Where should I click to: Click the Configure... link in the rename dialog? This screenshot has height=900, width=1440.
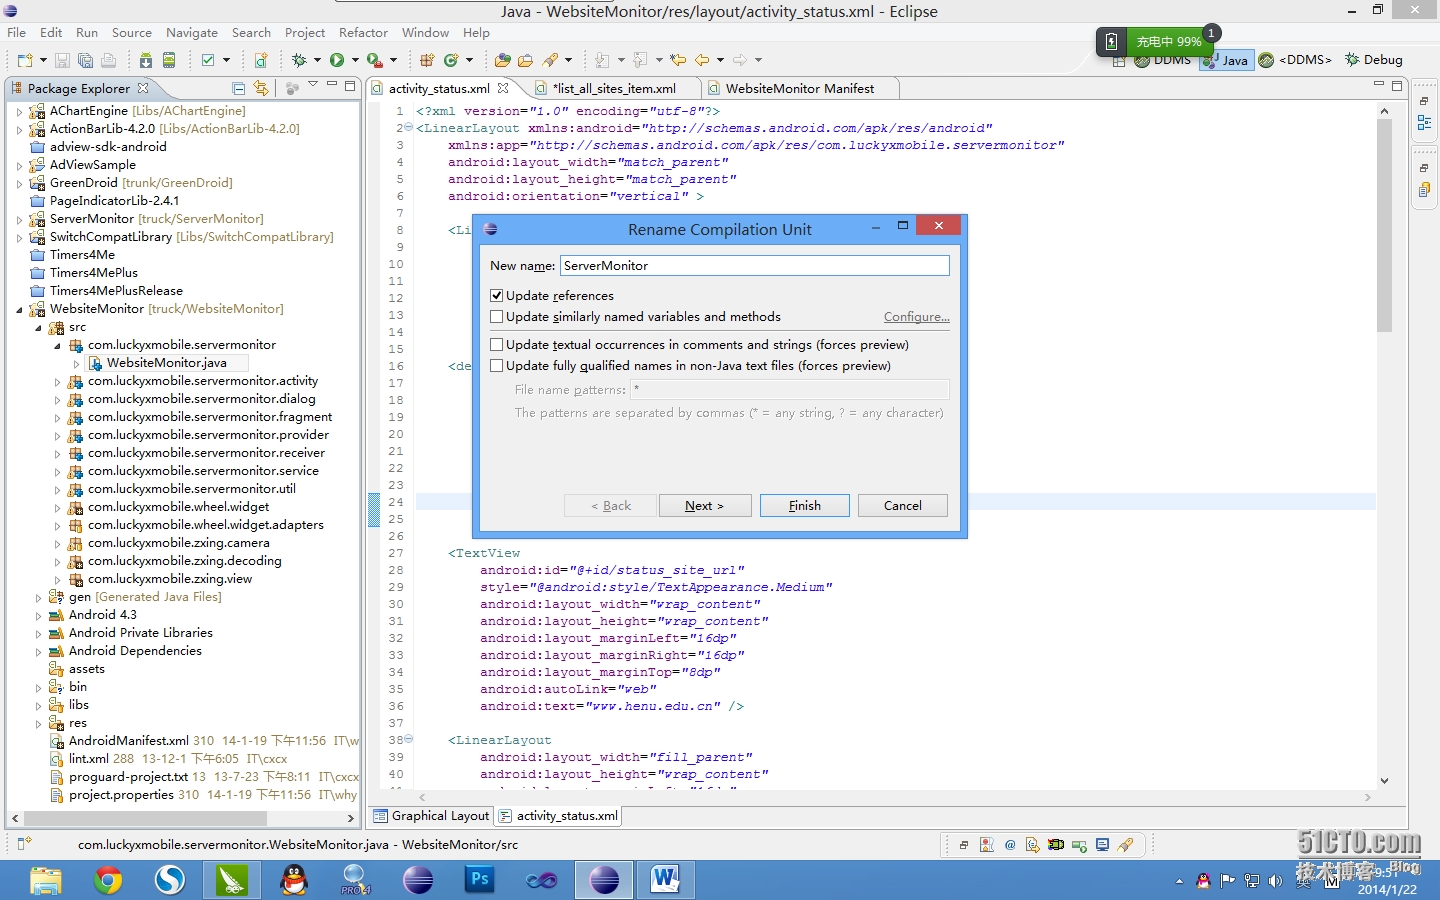click(x=916, y=317)
